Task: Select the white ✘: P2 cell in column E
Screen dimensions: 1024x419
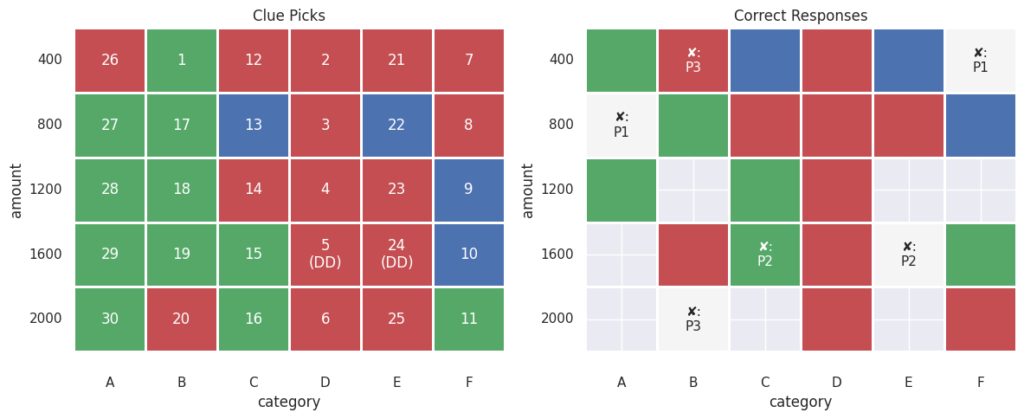Action: (908, 254)
